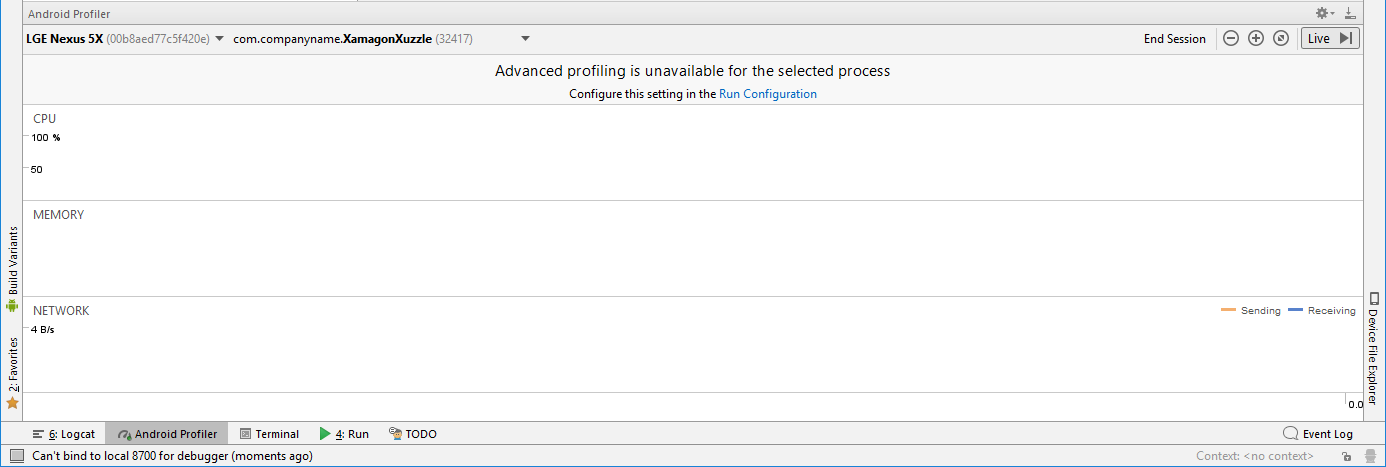Screen dimensions: 1386x467
Task: Open the Run tool window
Action: click(344, 434)
